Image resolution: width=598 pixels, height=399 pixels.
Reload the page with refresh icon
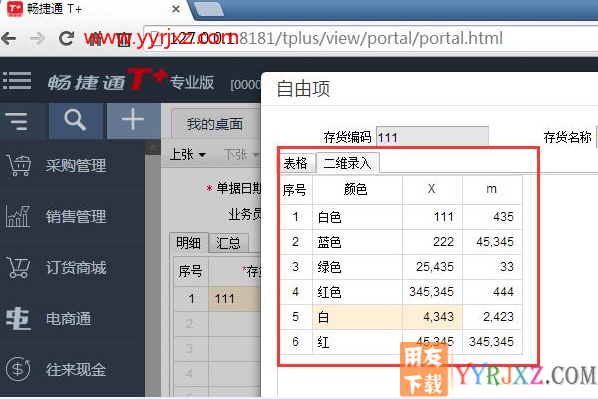pos(66,38)
